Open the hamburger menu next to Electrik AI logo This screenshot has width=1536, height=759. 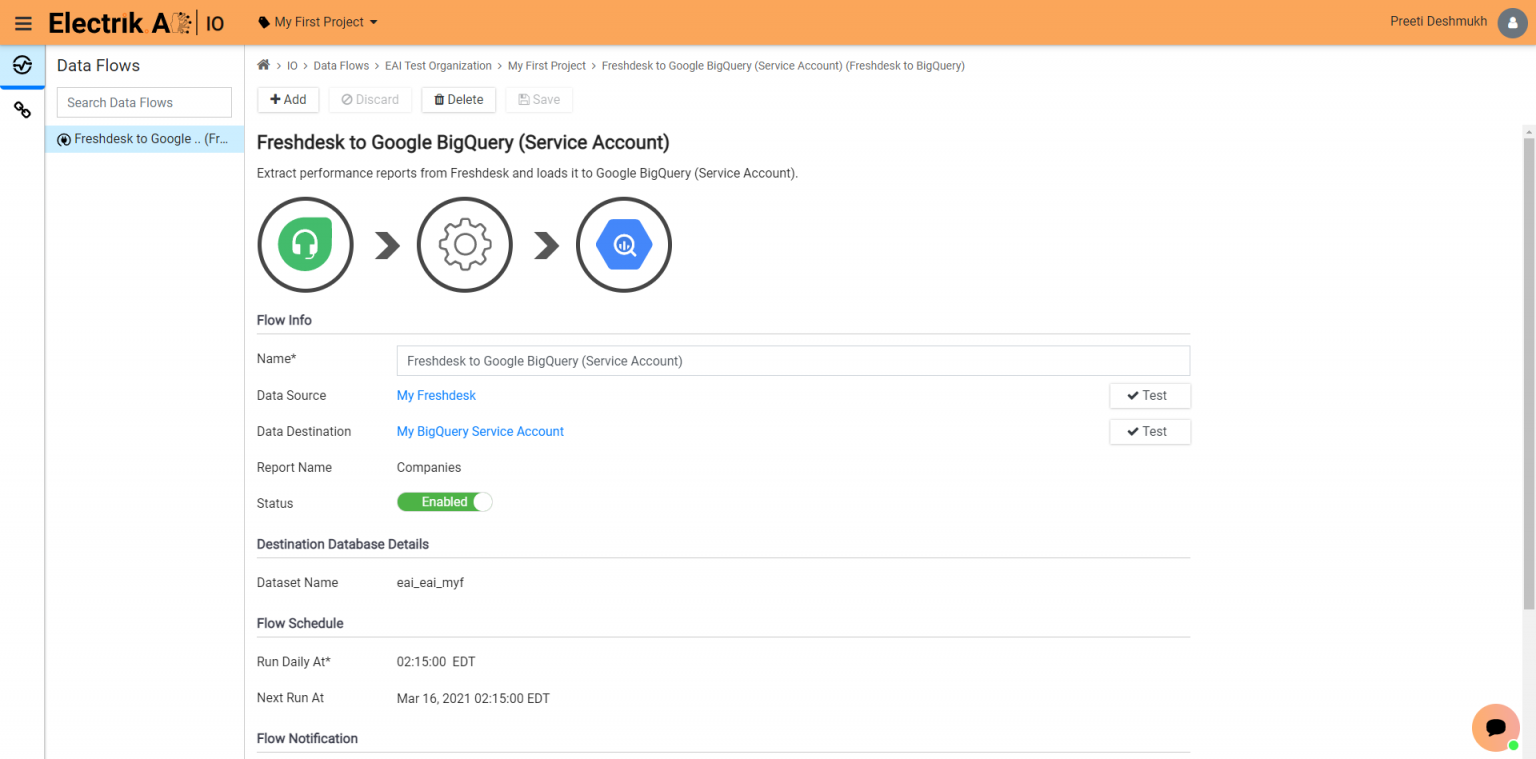(23, 22)
